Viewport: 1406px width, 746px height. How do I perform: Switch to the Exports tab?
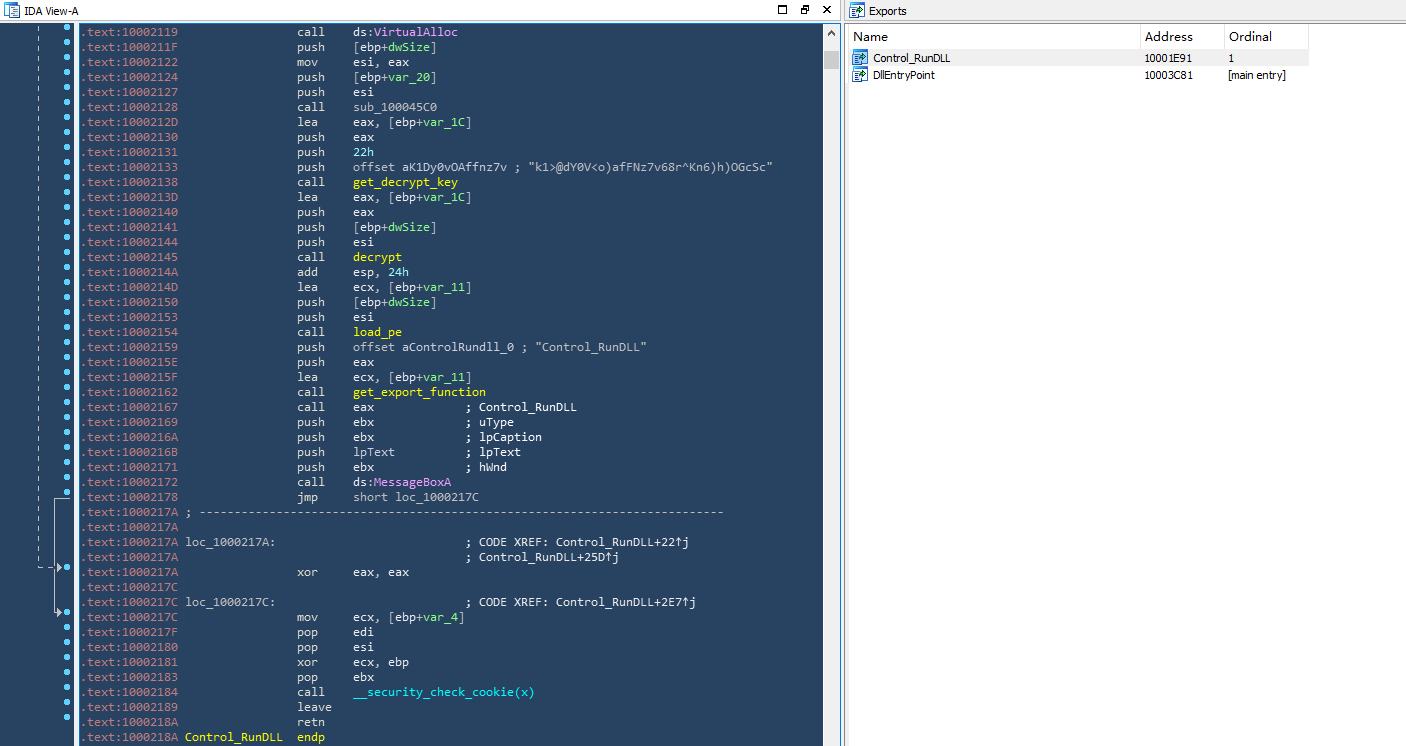point(887,11)
